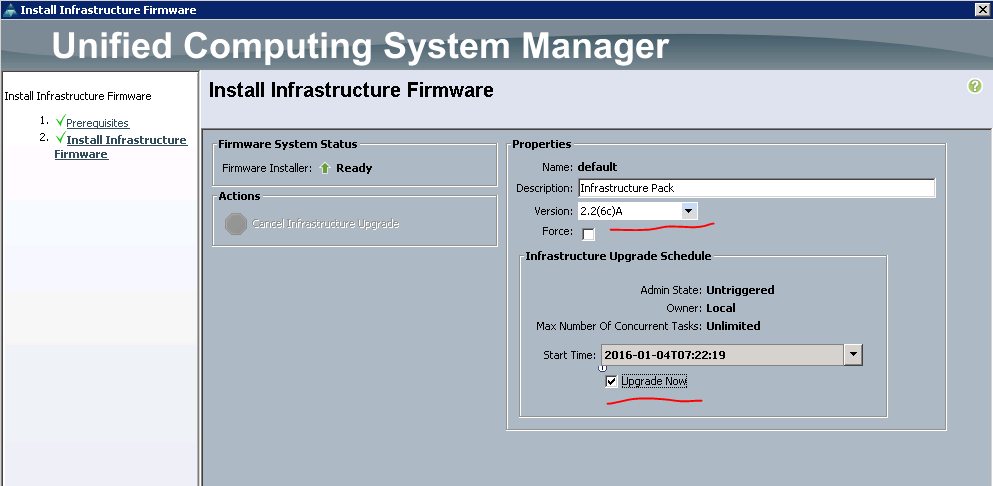Image resolution: width=993 pixels, height=486 pixels.
Task: Click the Firmware System Status group title
Action: 288,144
